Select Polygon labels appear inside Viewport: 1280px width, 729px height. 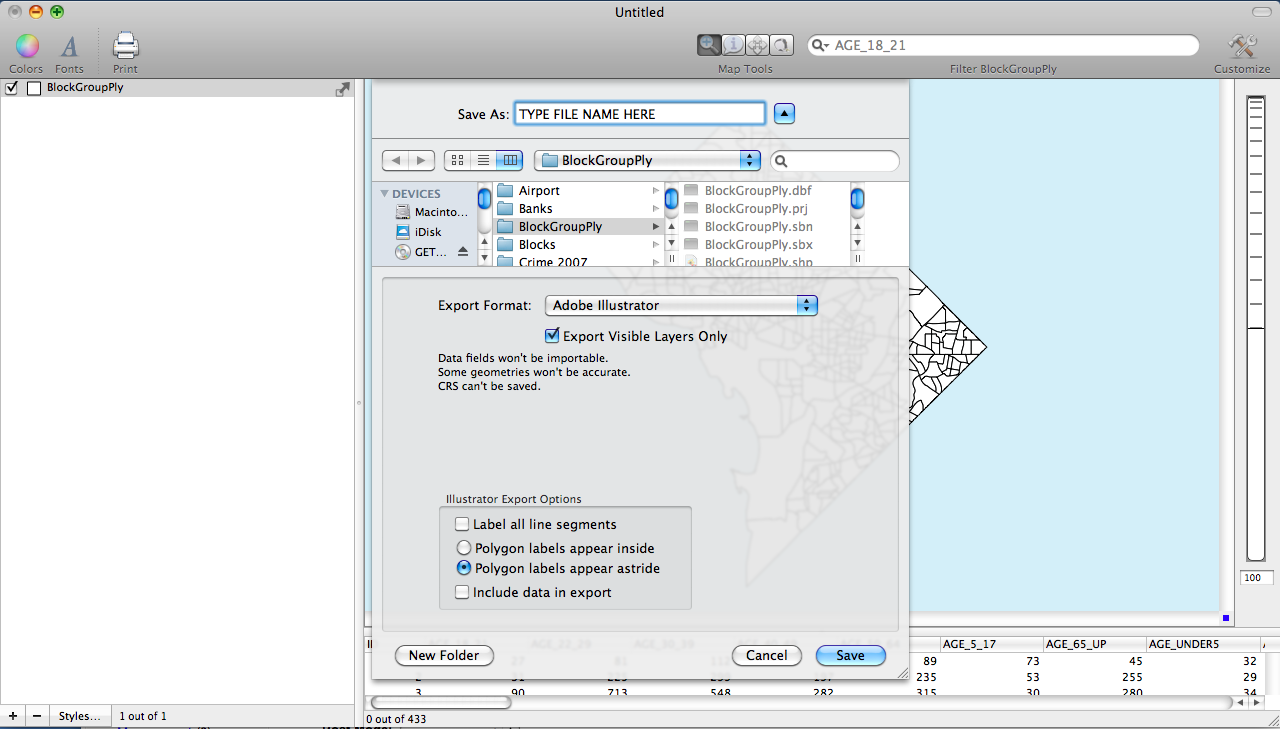[463, 548]
